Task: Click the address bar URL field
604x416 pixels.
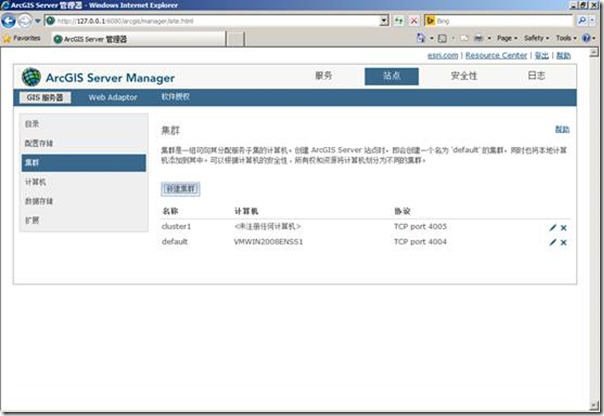Action: (x=216, y=21)
